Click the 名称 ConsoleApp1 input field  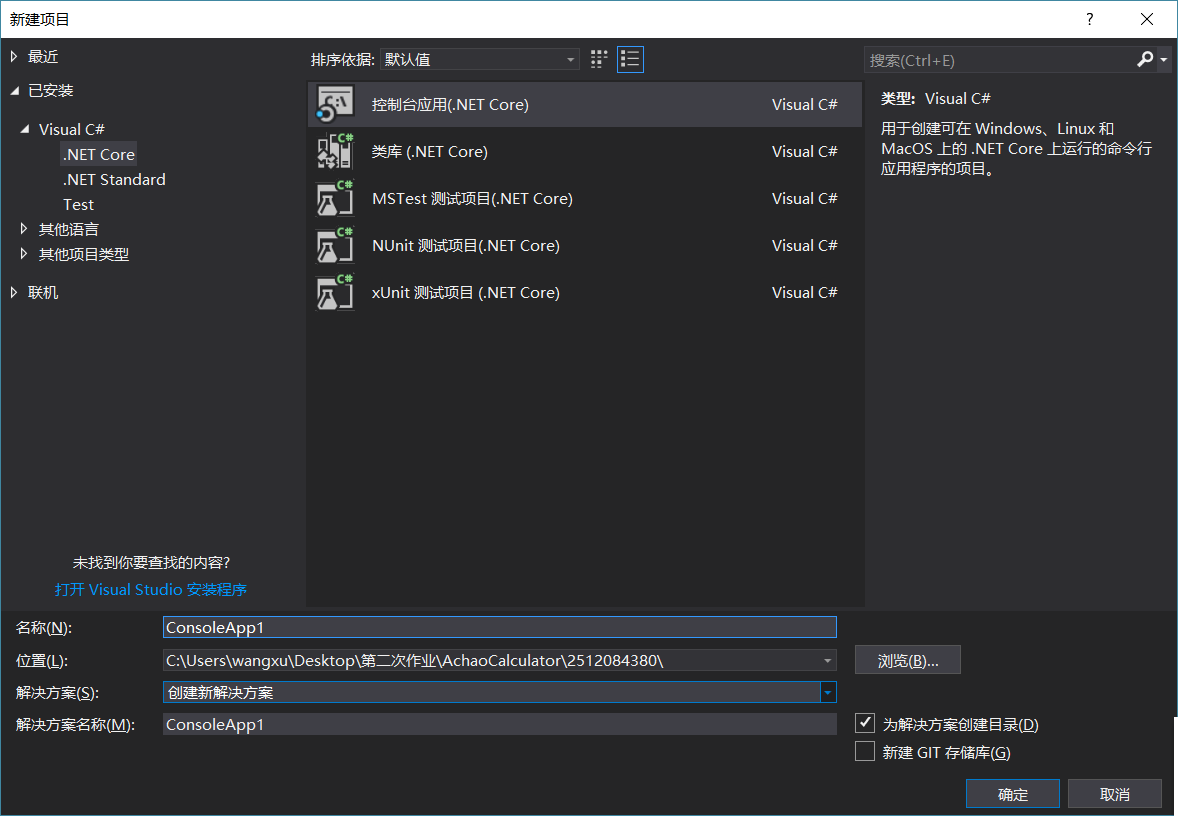(500, 627)
